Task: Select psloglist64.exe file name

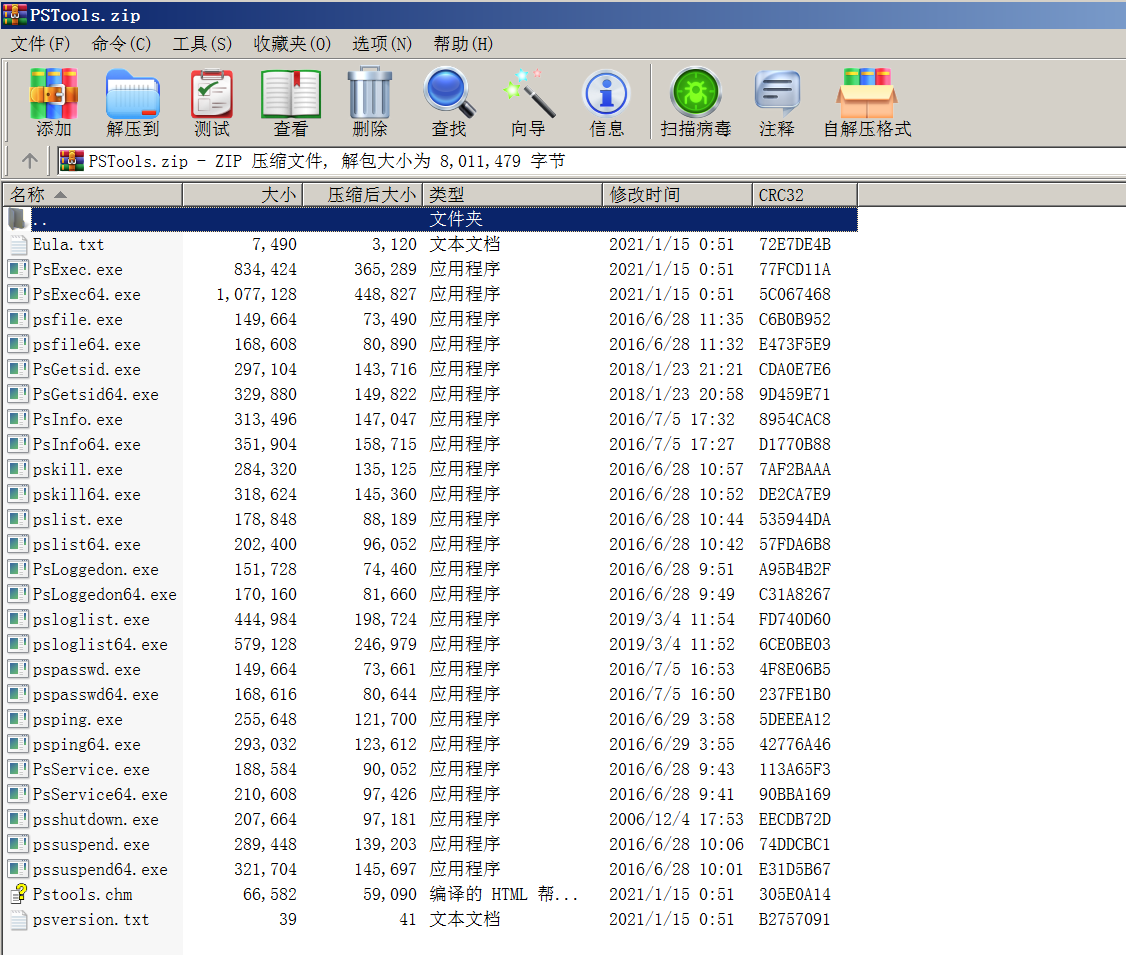Action: pyautogui.click(x=100, y=644)
